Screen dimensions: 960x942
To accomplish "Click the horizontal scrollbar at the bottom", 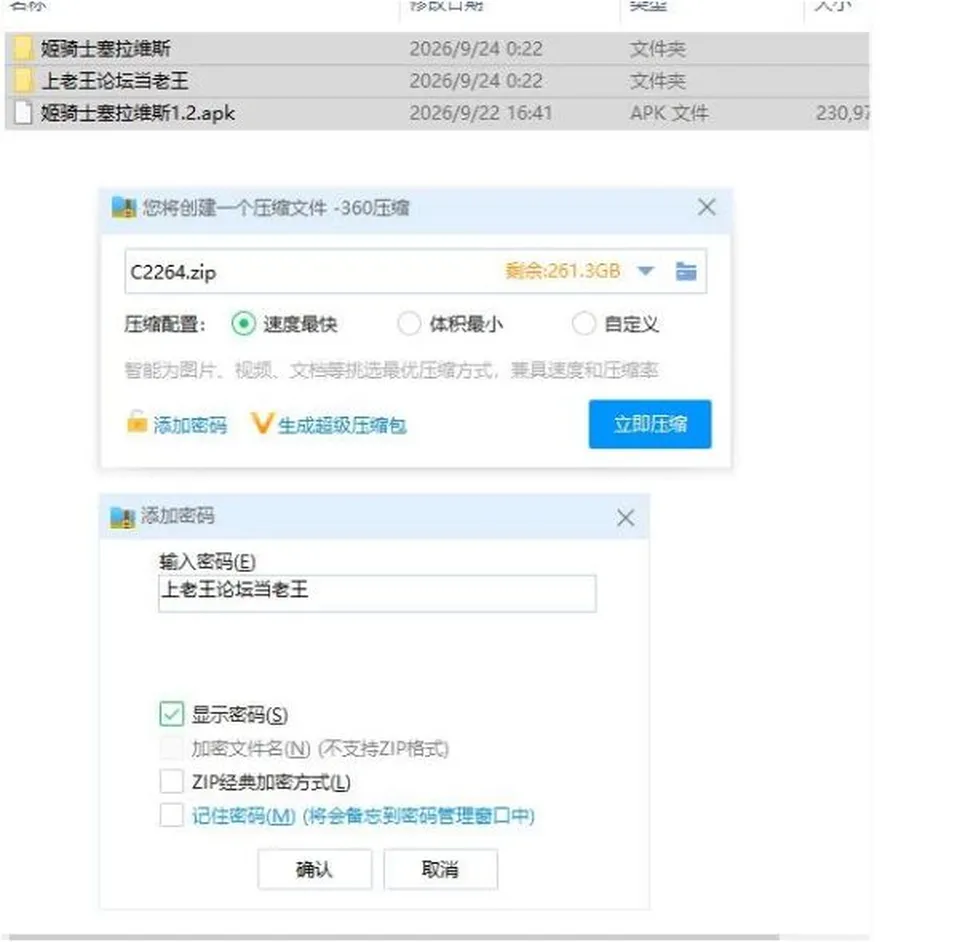I will (x=394, y=938).
